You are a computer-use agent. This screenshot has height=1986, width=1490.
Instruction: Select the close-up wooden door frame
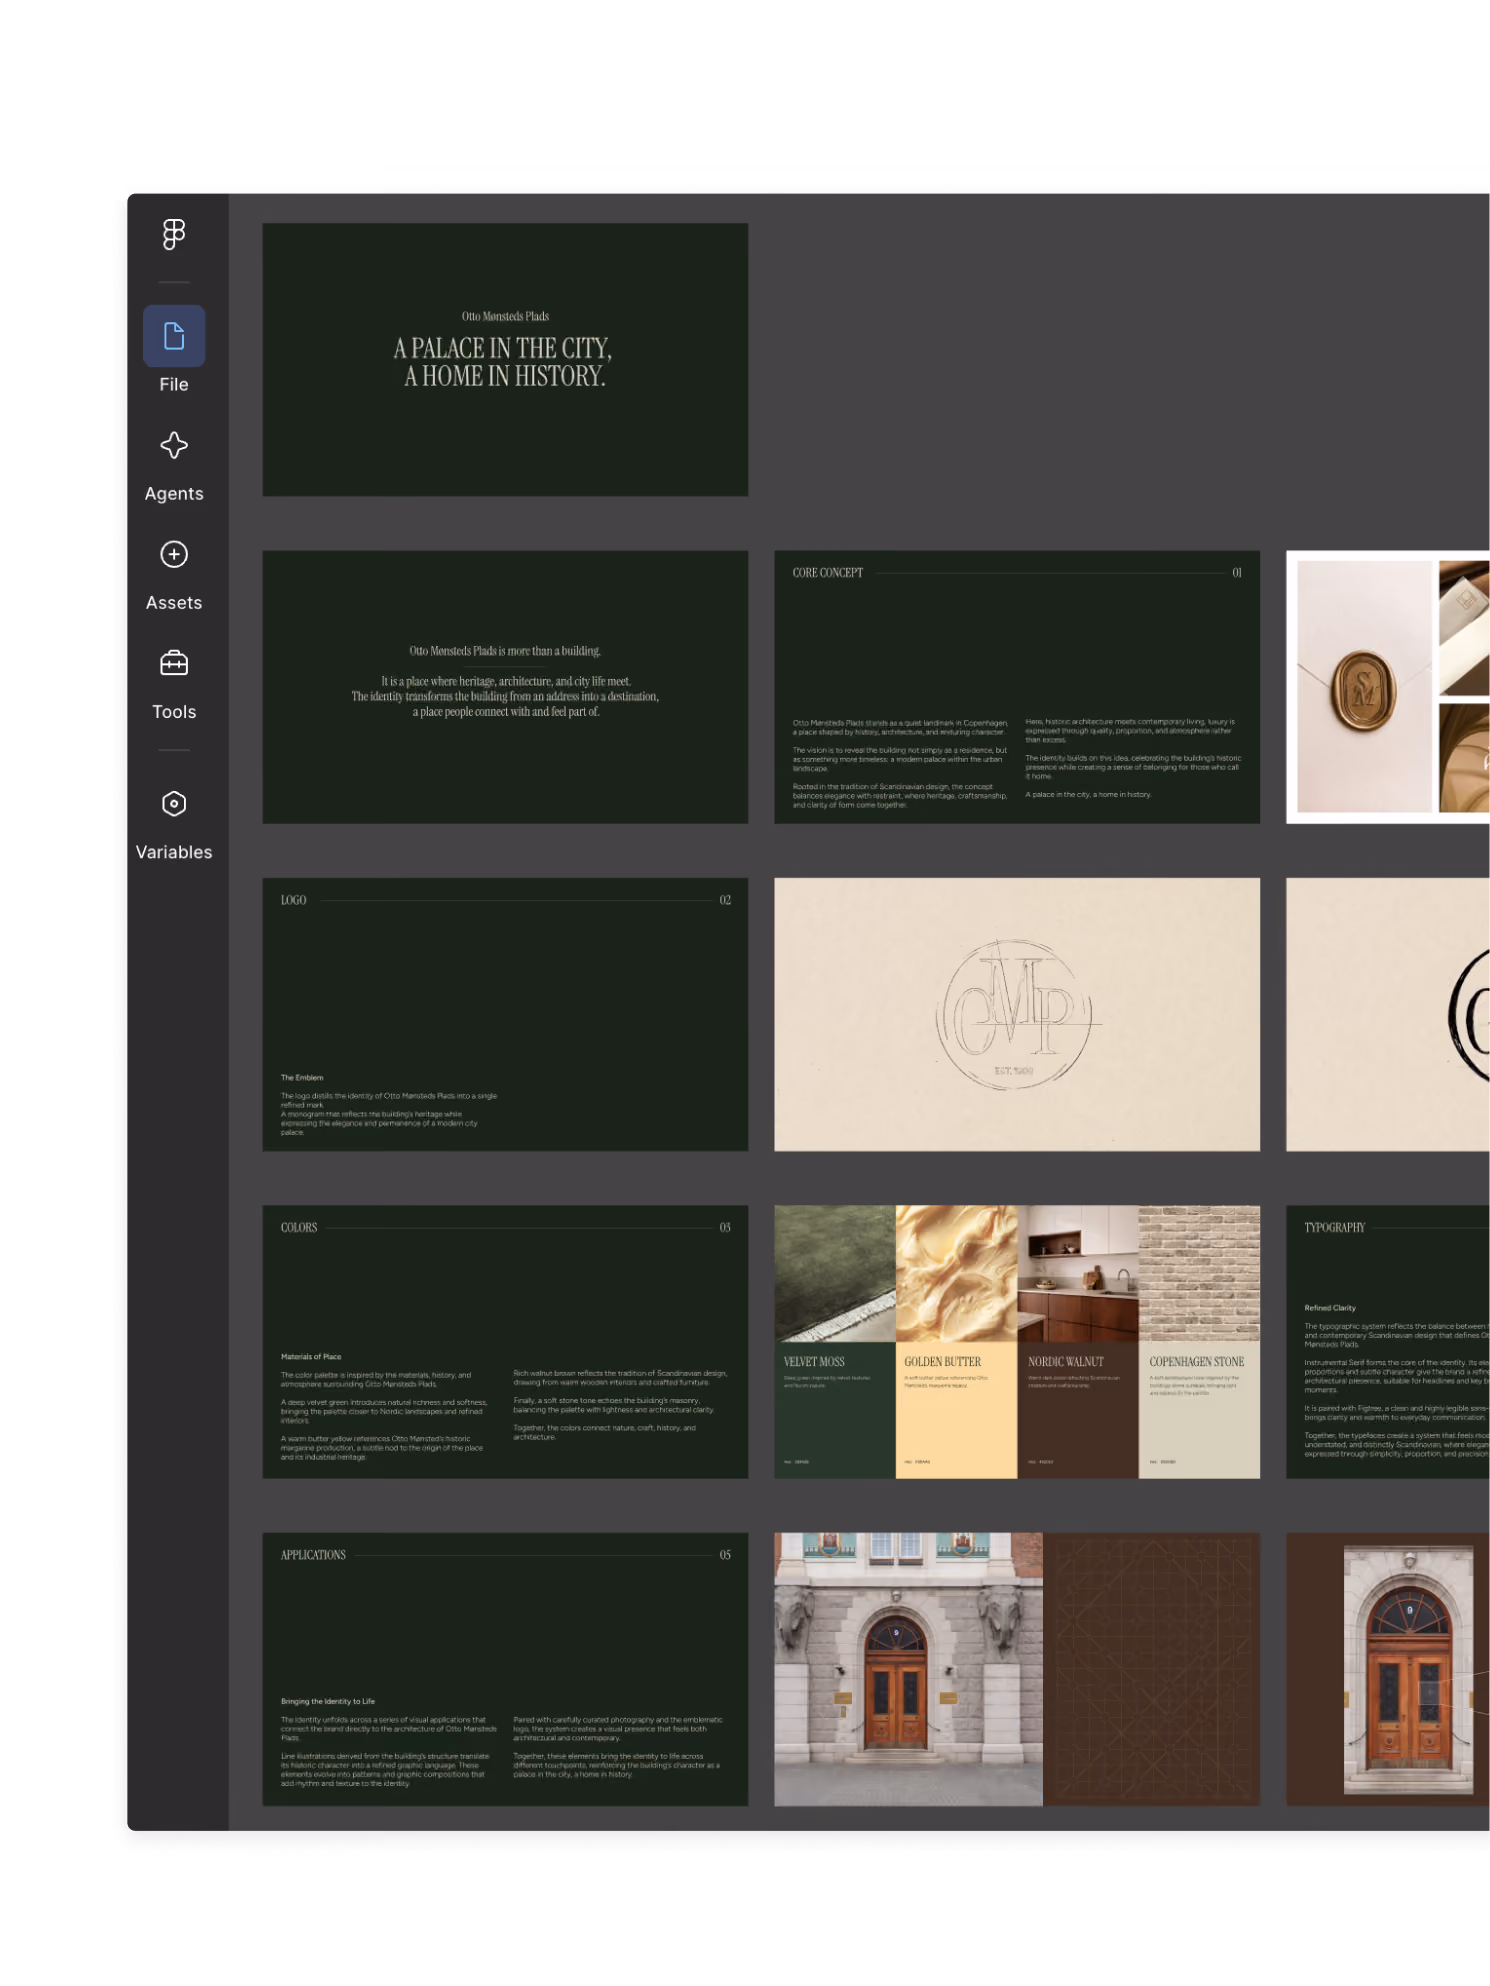(1408, 1669)
